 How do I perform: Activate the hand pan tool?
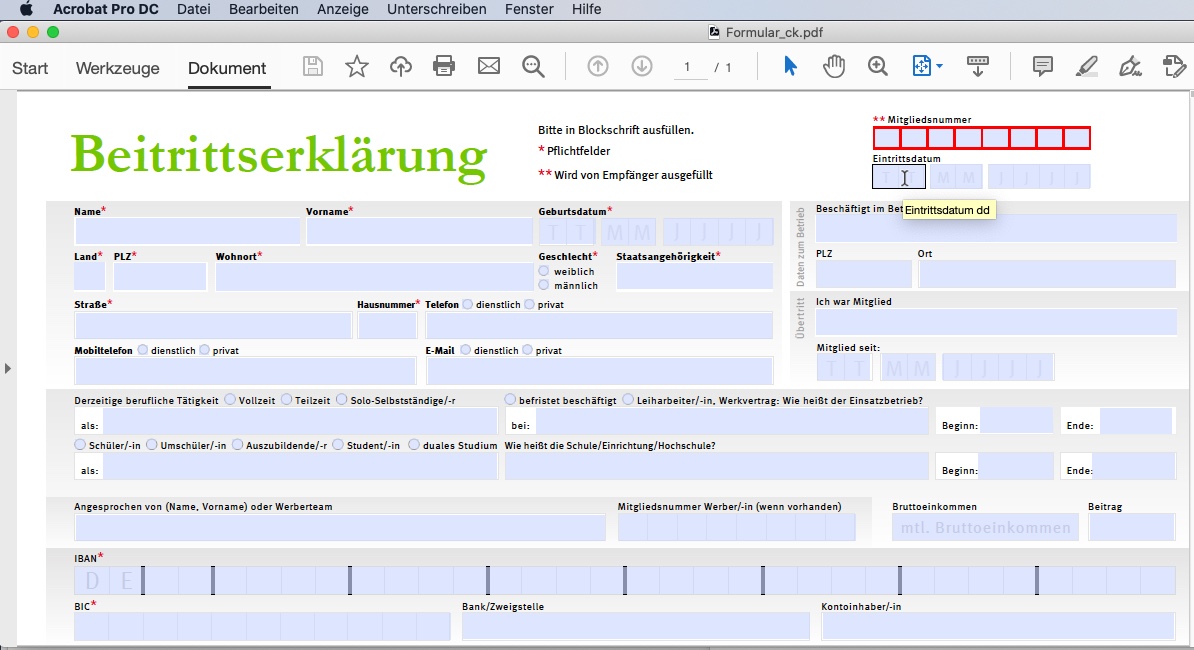(834, 67)
